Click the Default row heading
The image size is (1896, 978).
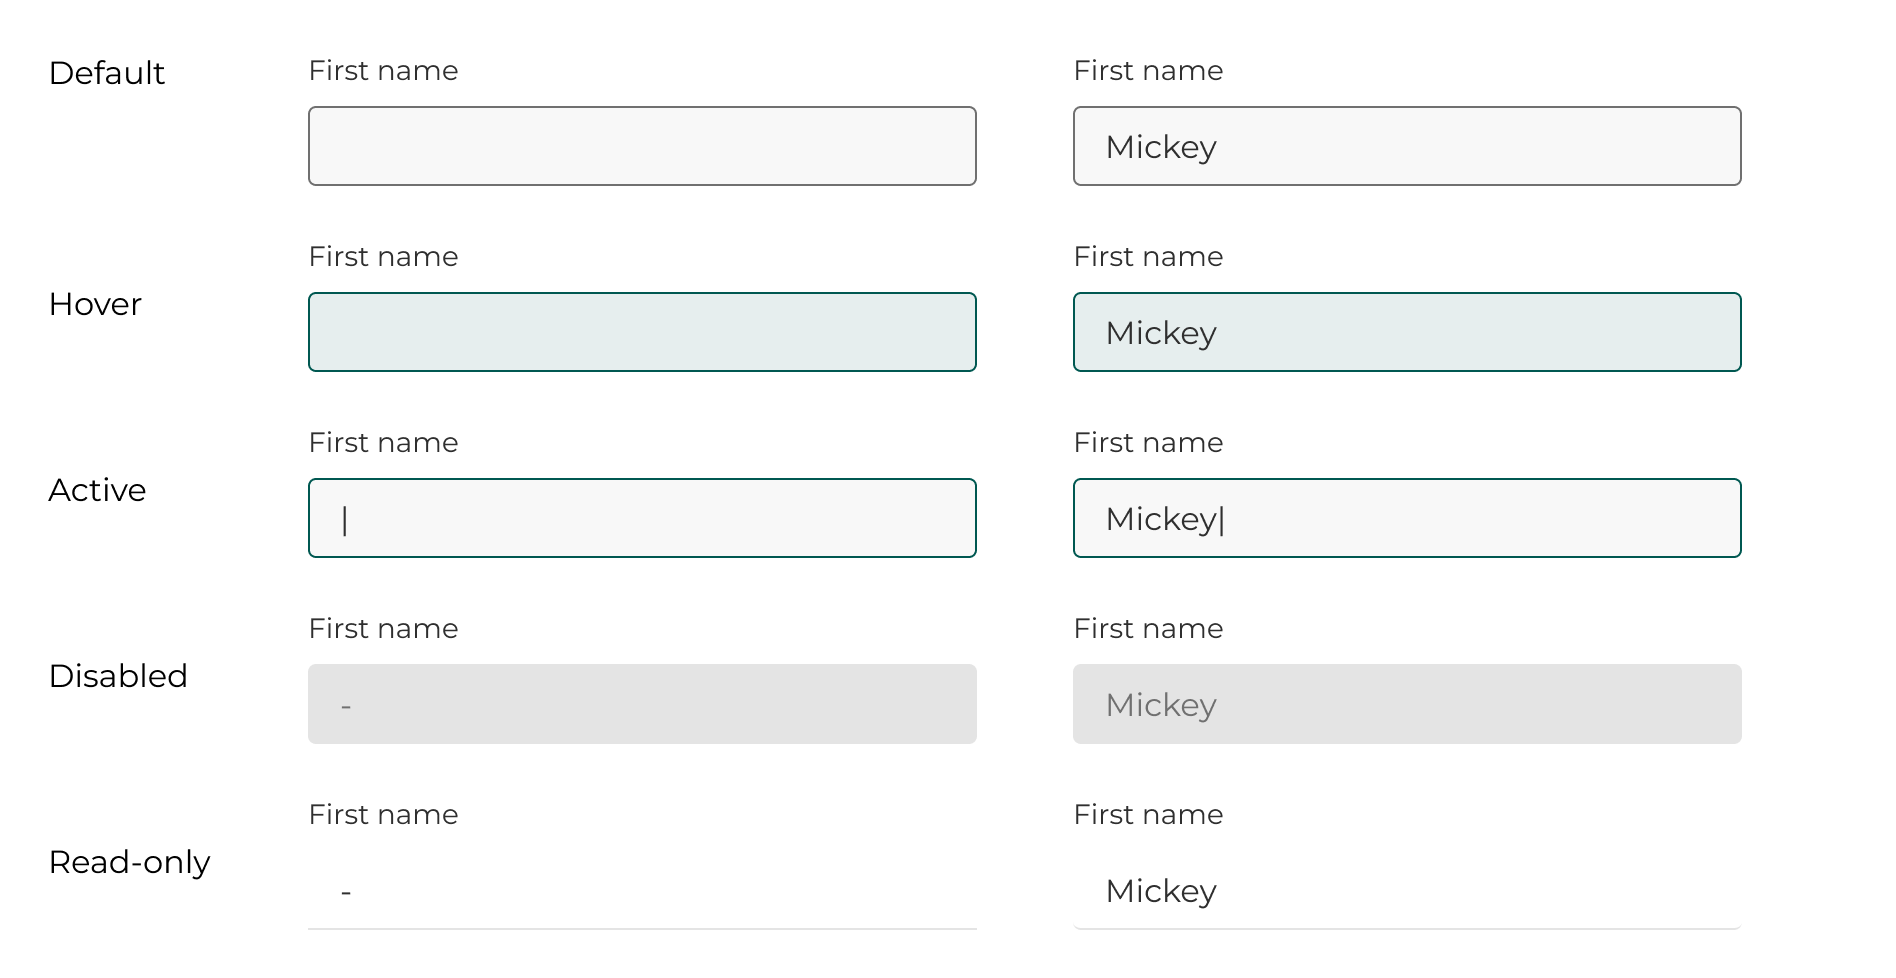click(x=107, y=73)
